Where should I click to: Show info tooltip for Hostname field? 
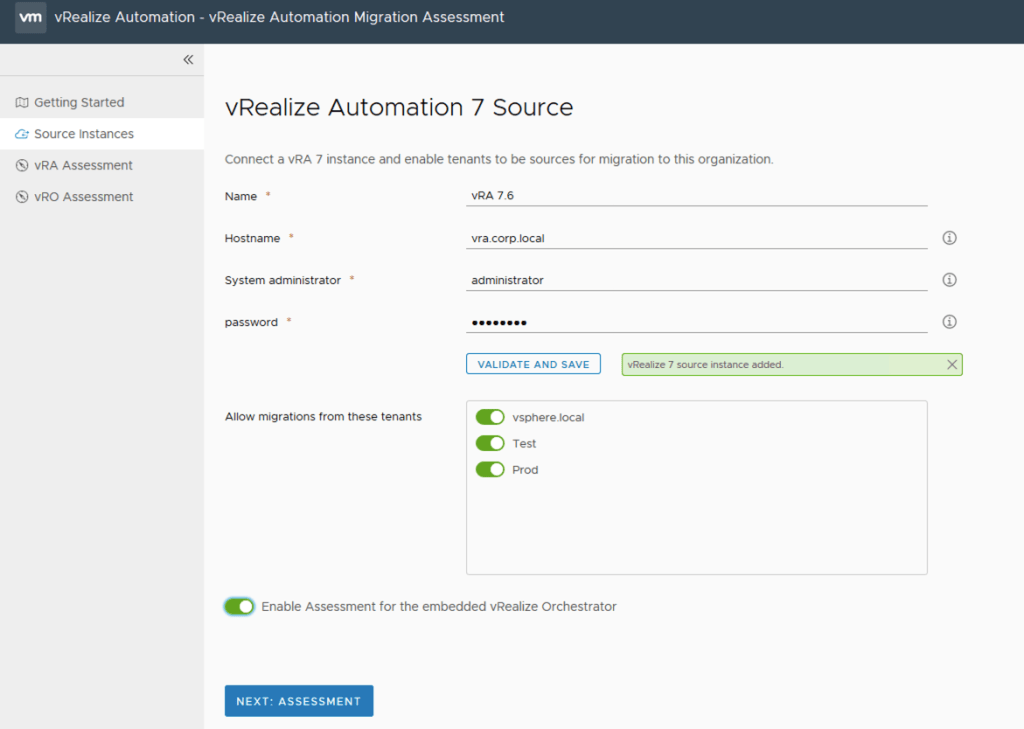(x=950, y=238)
